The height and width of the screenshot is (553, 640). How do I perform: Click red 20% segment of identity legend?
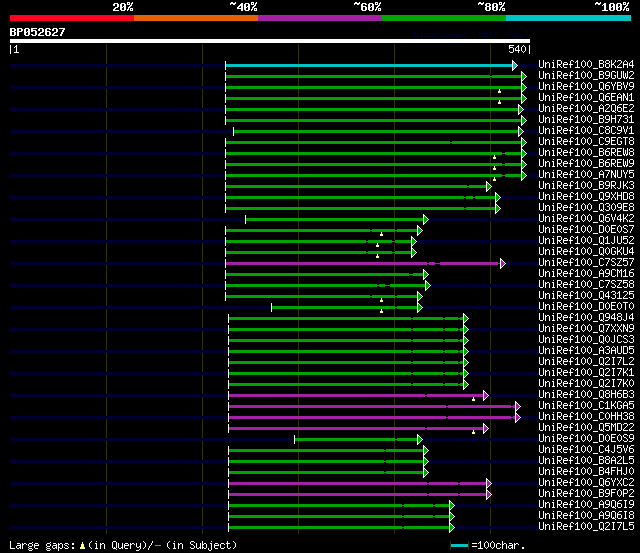coord(72,18)
